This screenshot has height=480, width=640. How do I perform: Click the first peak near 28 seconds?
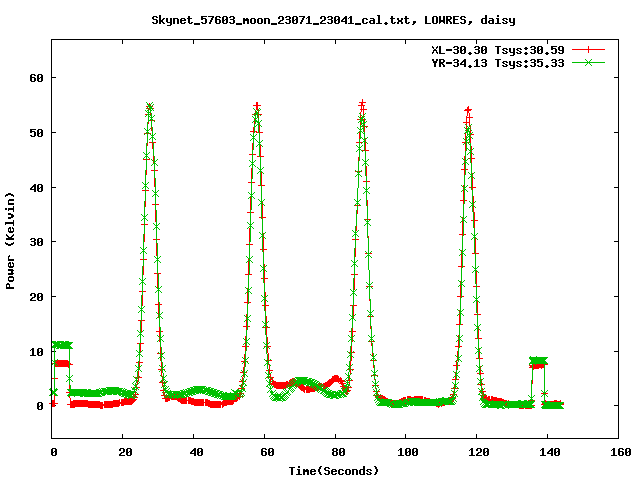(x=149, y=108)
